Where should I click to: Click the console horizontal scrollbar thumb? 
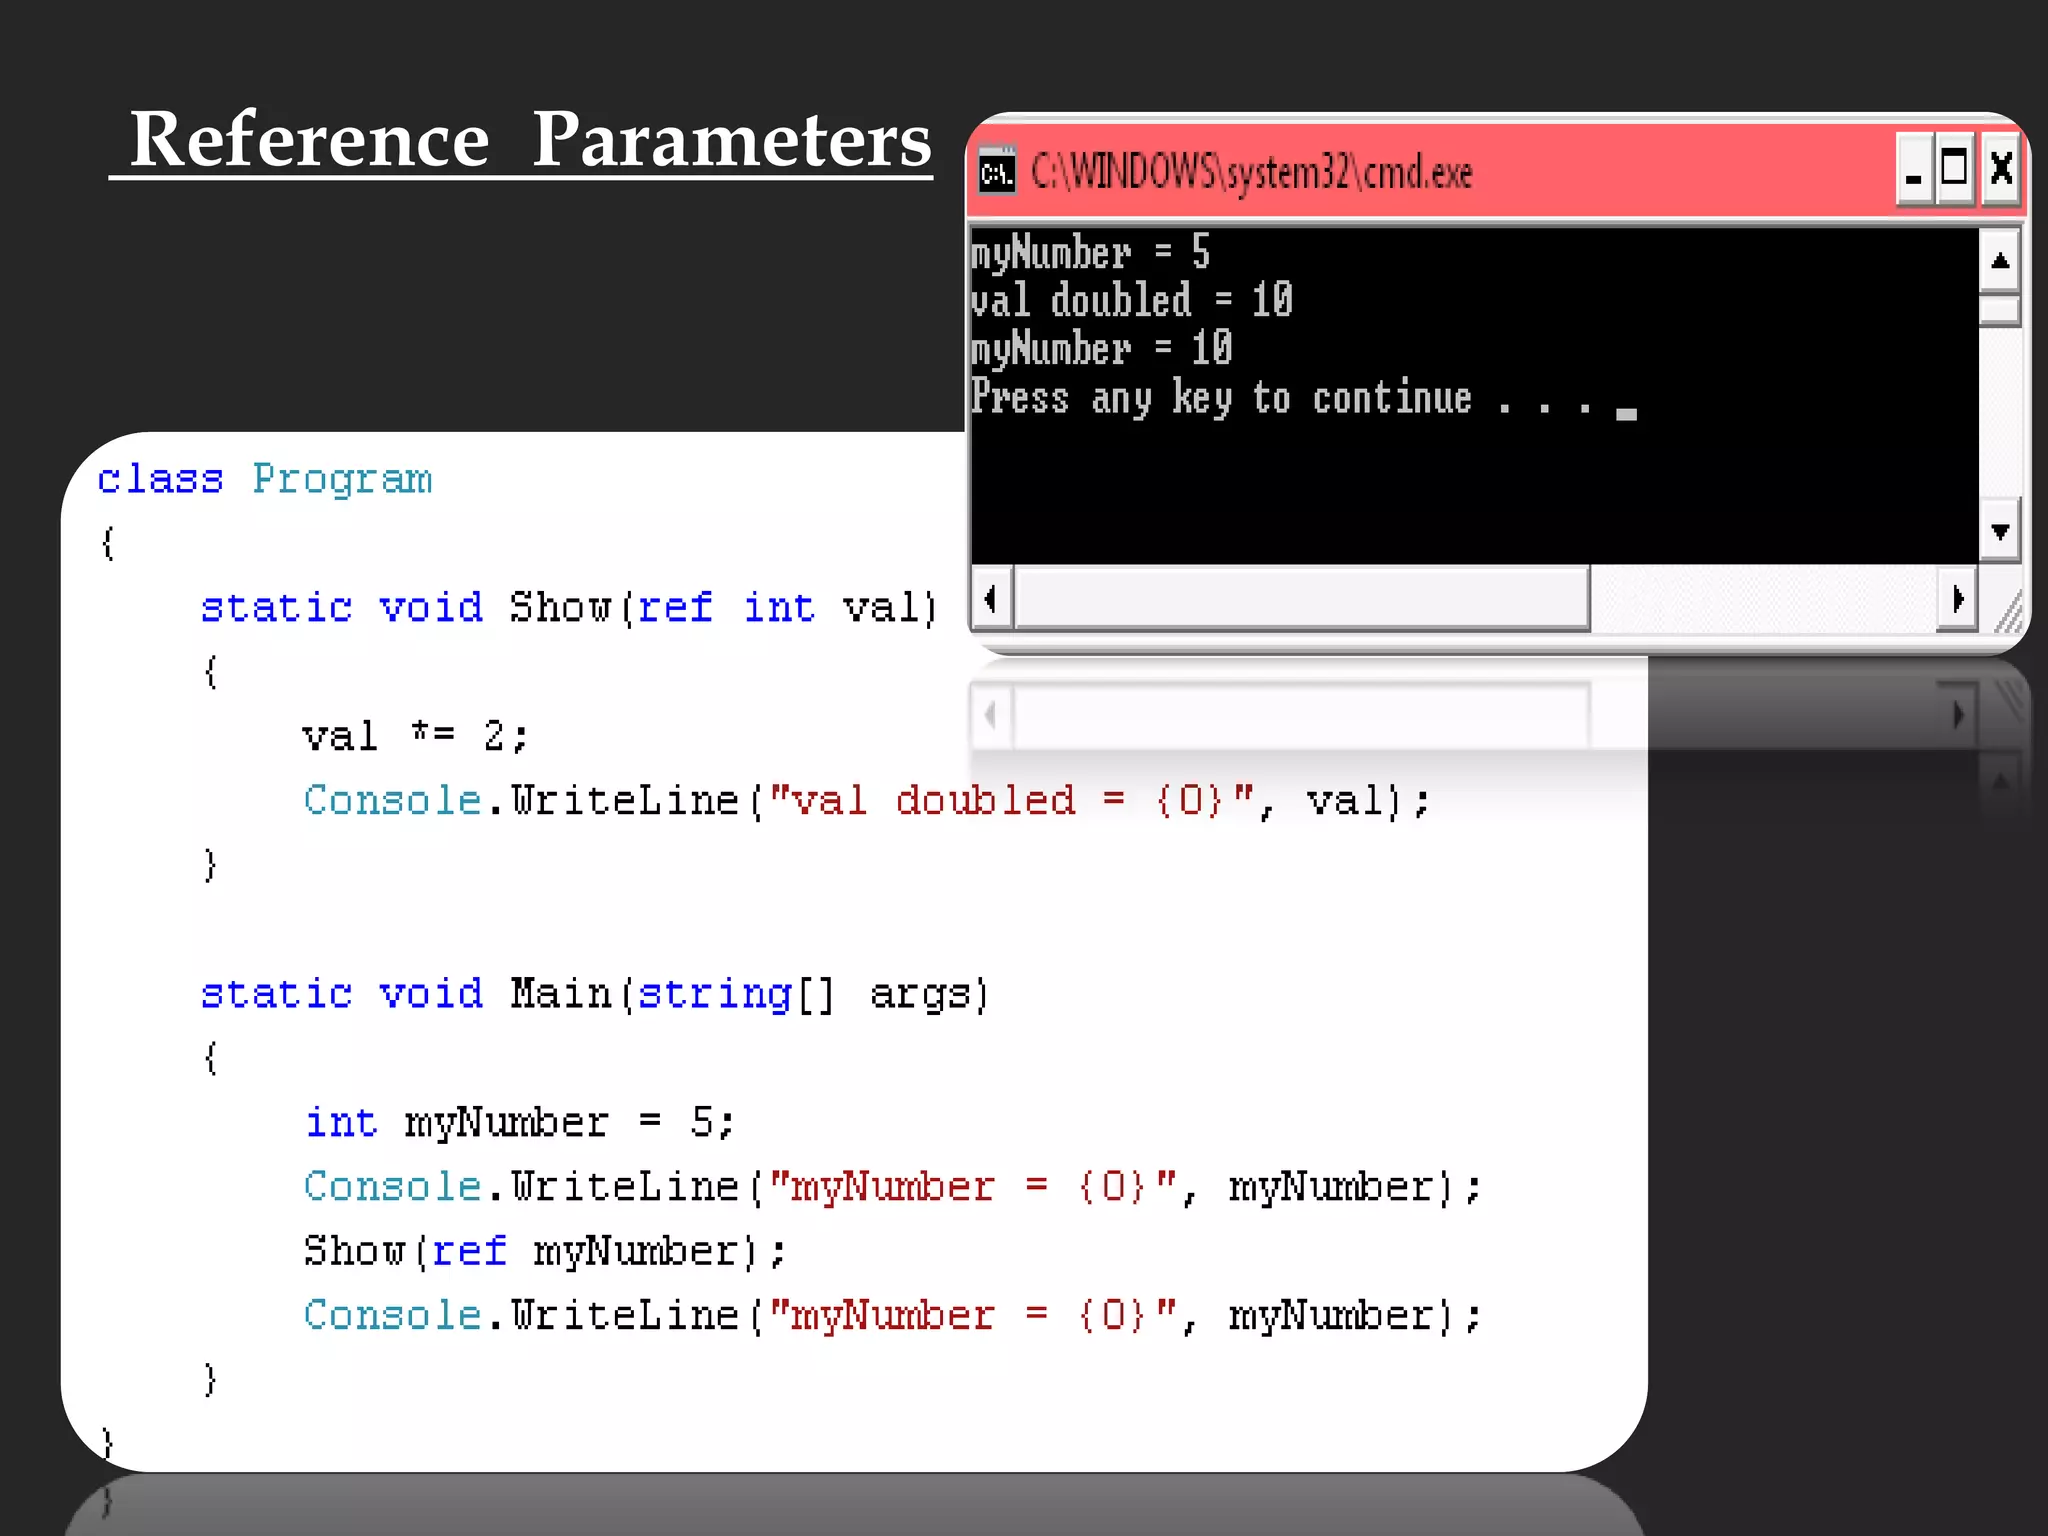(x=1302, y=598)
